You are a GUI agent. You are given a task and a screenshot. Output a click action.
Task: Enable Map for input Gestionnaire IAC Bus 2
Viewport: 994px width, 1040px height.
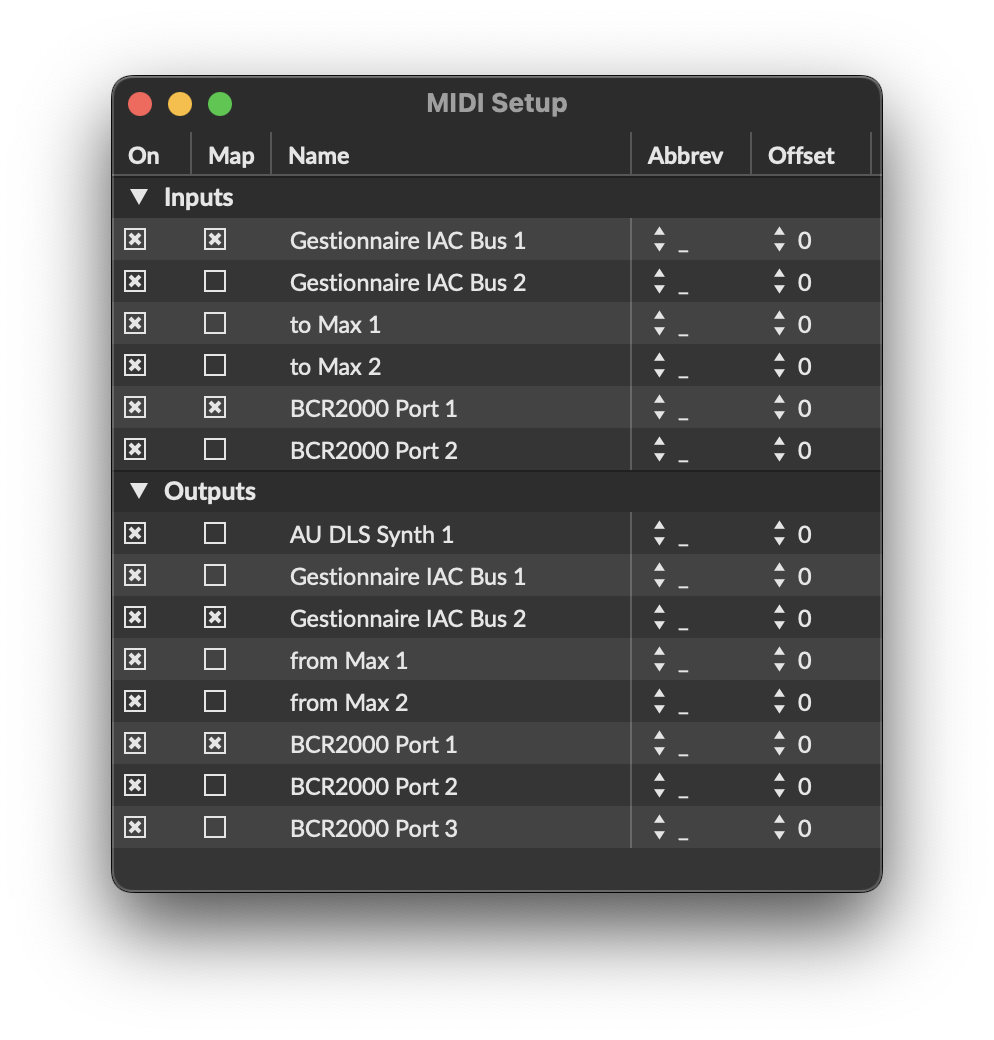pos(215,281)
